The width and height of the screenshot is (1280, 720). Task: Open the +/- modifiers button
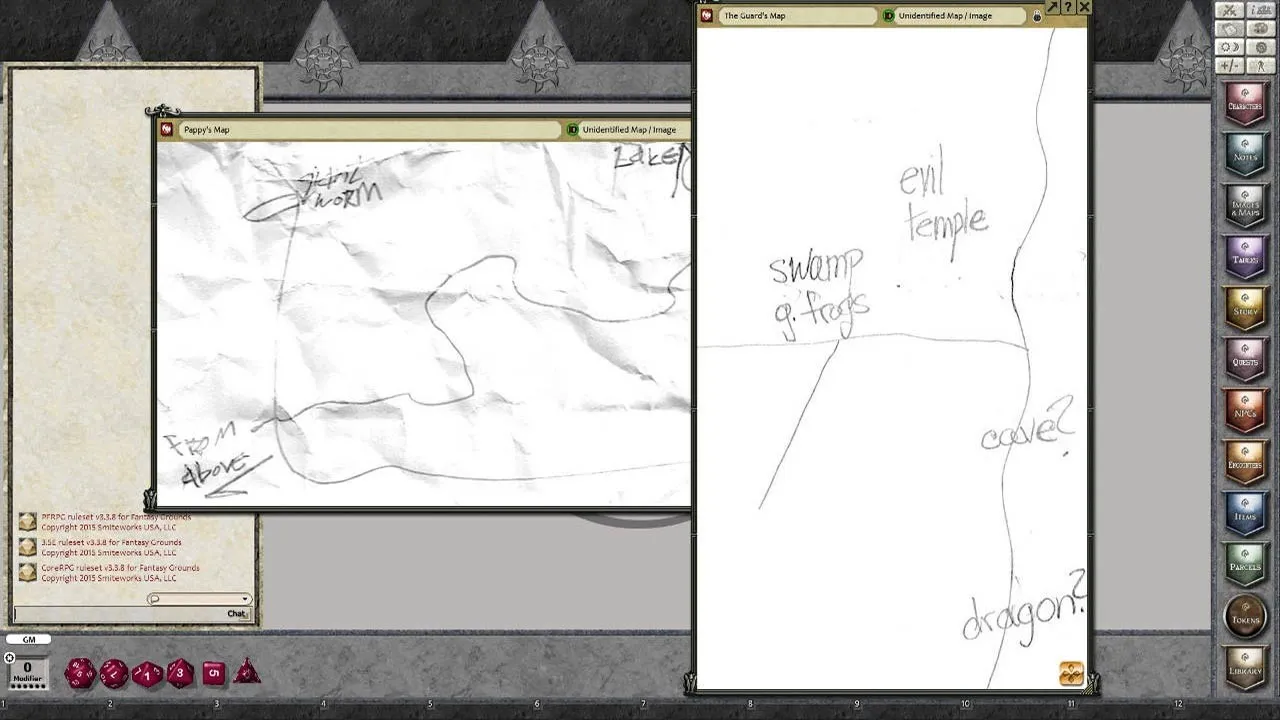pos(1230,66)
